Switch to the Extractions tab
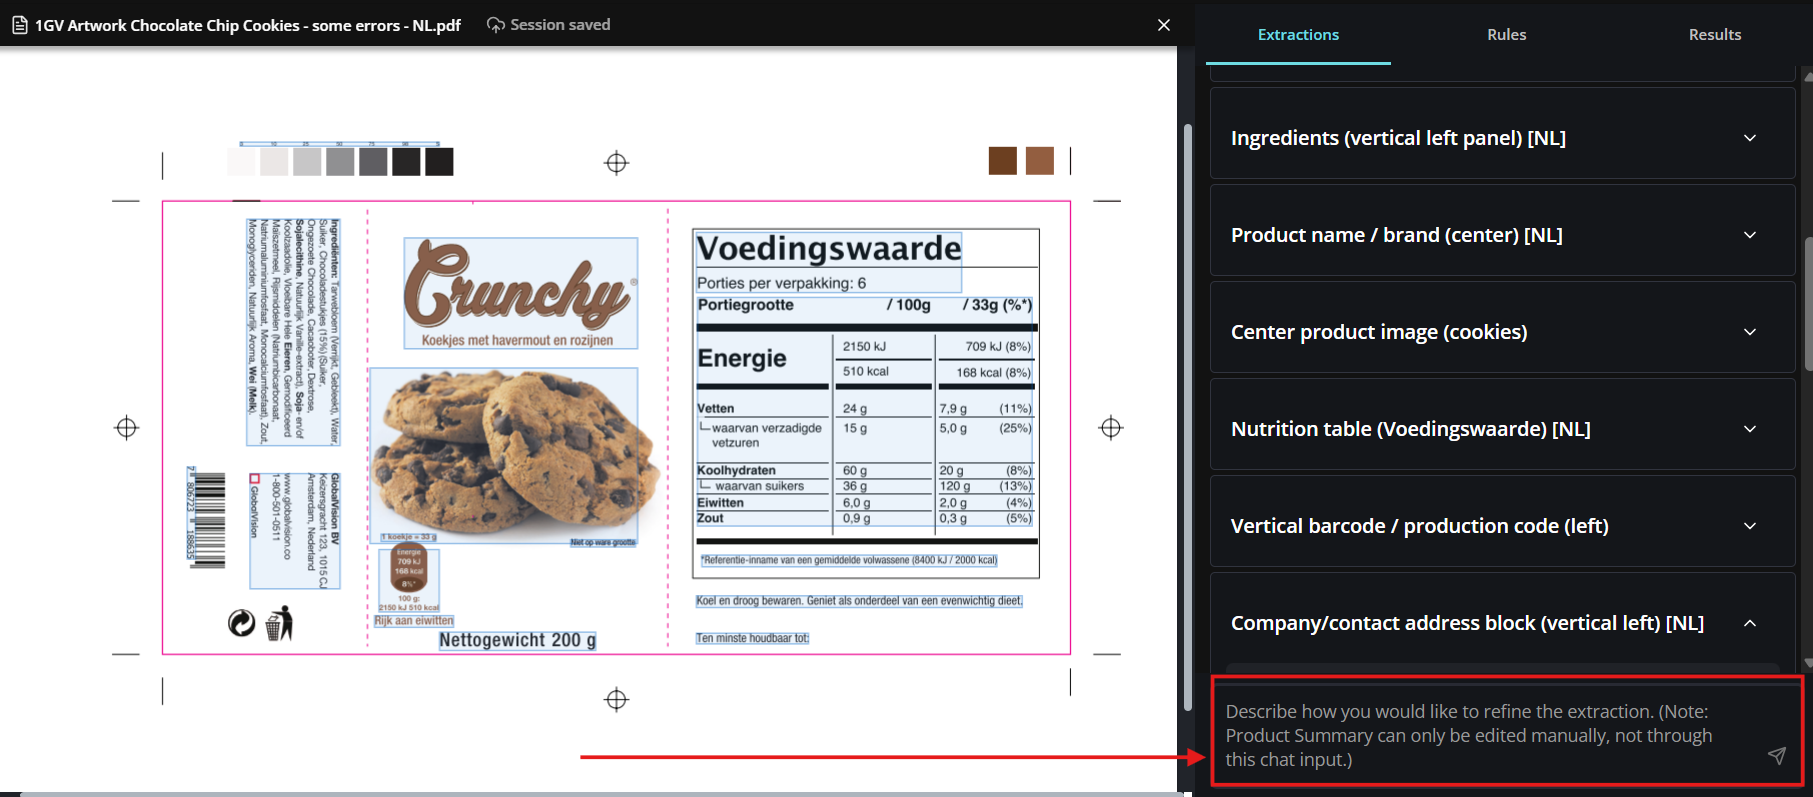The width and height of the screenshot is (1813, 797). (1298, 34)
